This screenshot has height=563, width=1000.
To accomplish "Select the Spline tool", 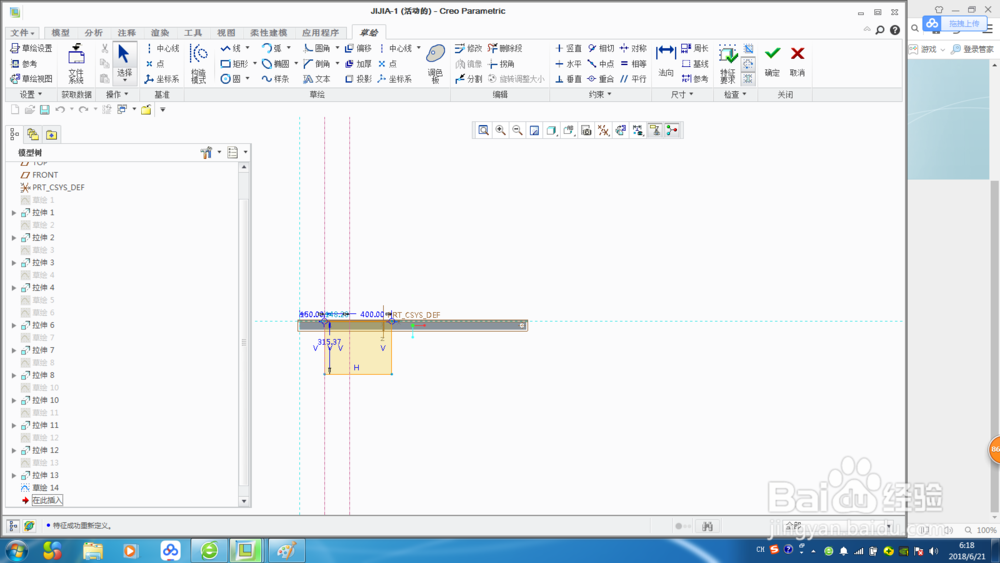I will click(x=276, y=79).
